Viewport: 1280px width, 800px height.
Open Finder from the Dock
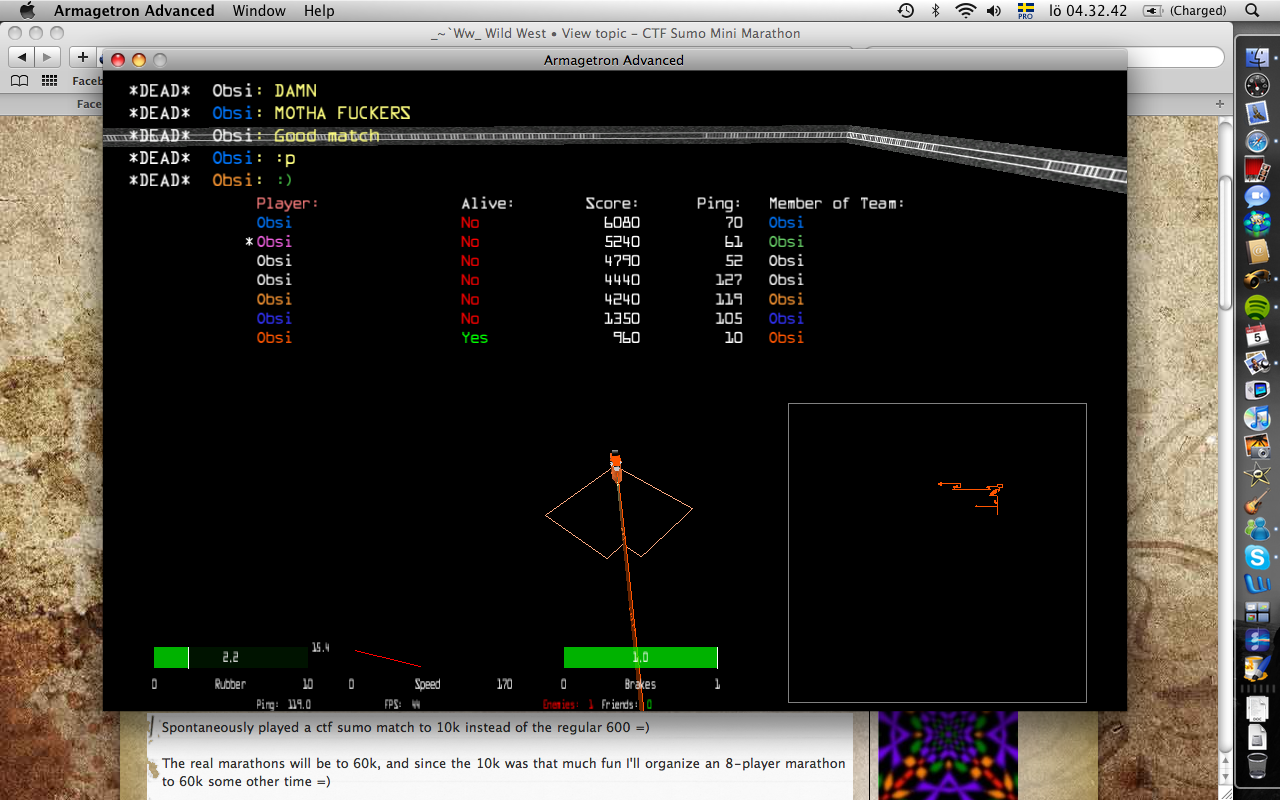[1257, 58]
